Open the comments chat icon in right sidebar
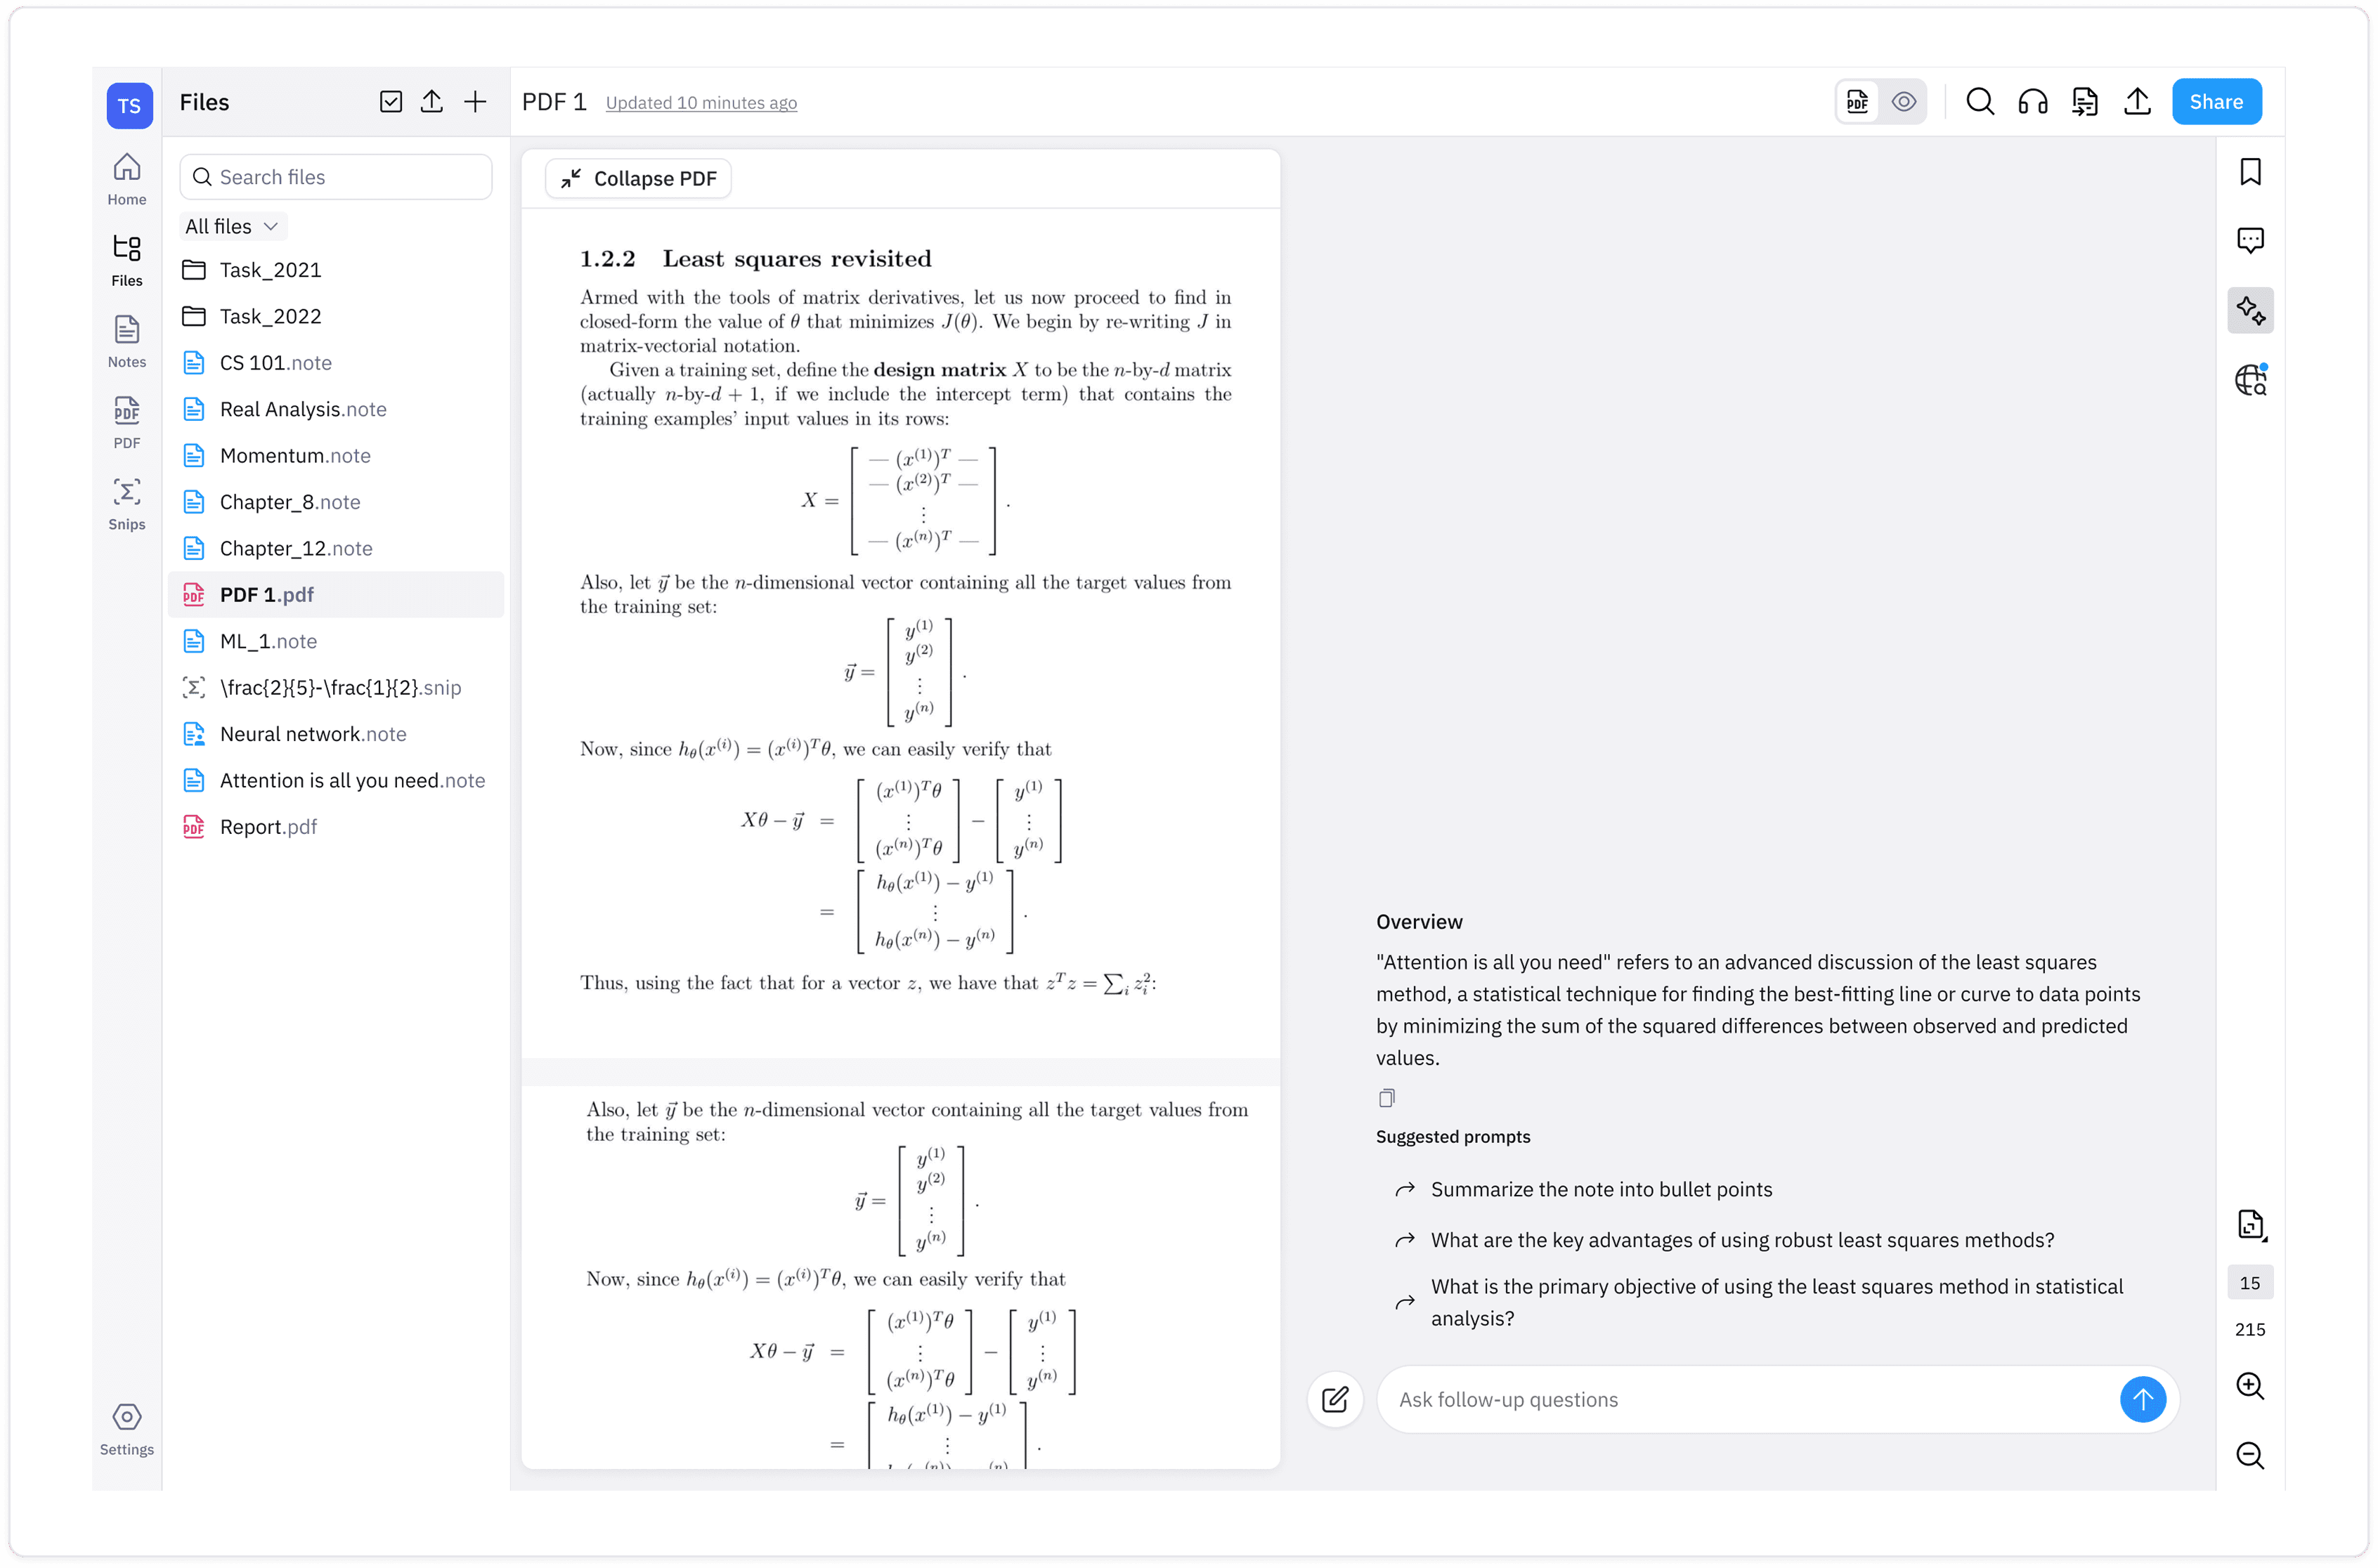The height and width of the screenshot is (1568, 2378). (x=2250, y=240)
